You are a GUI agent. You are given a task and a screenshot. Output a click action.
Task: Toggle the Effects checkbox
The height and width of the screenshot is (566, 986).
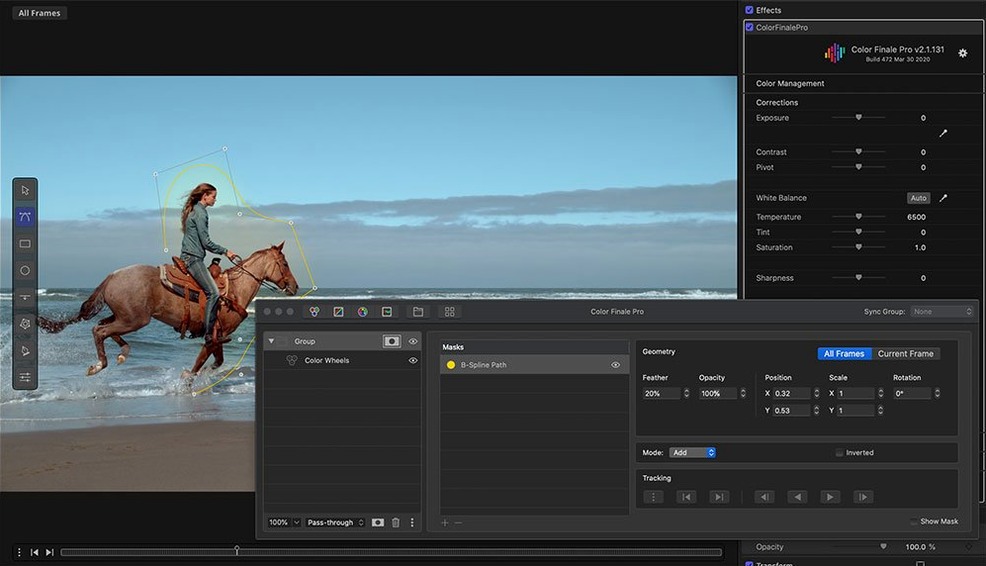coord(749,10)
